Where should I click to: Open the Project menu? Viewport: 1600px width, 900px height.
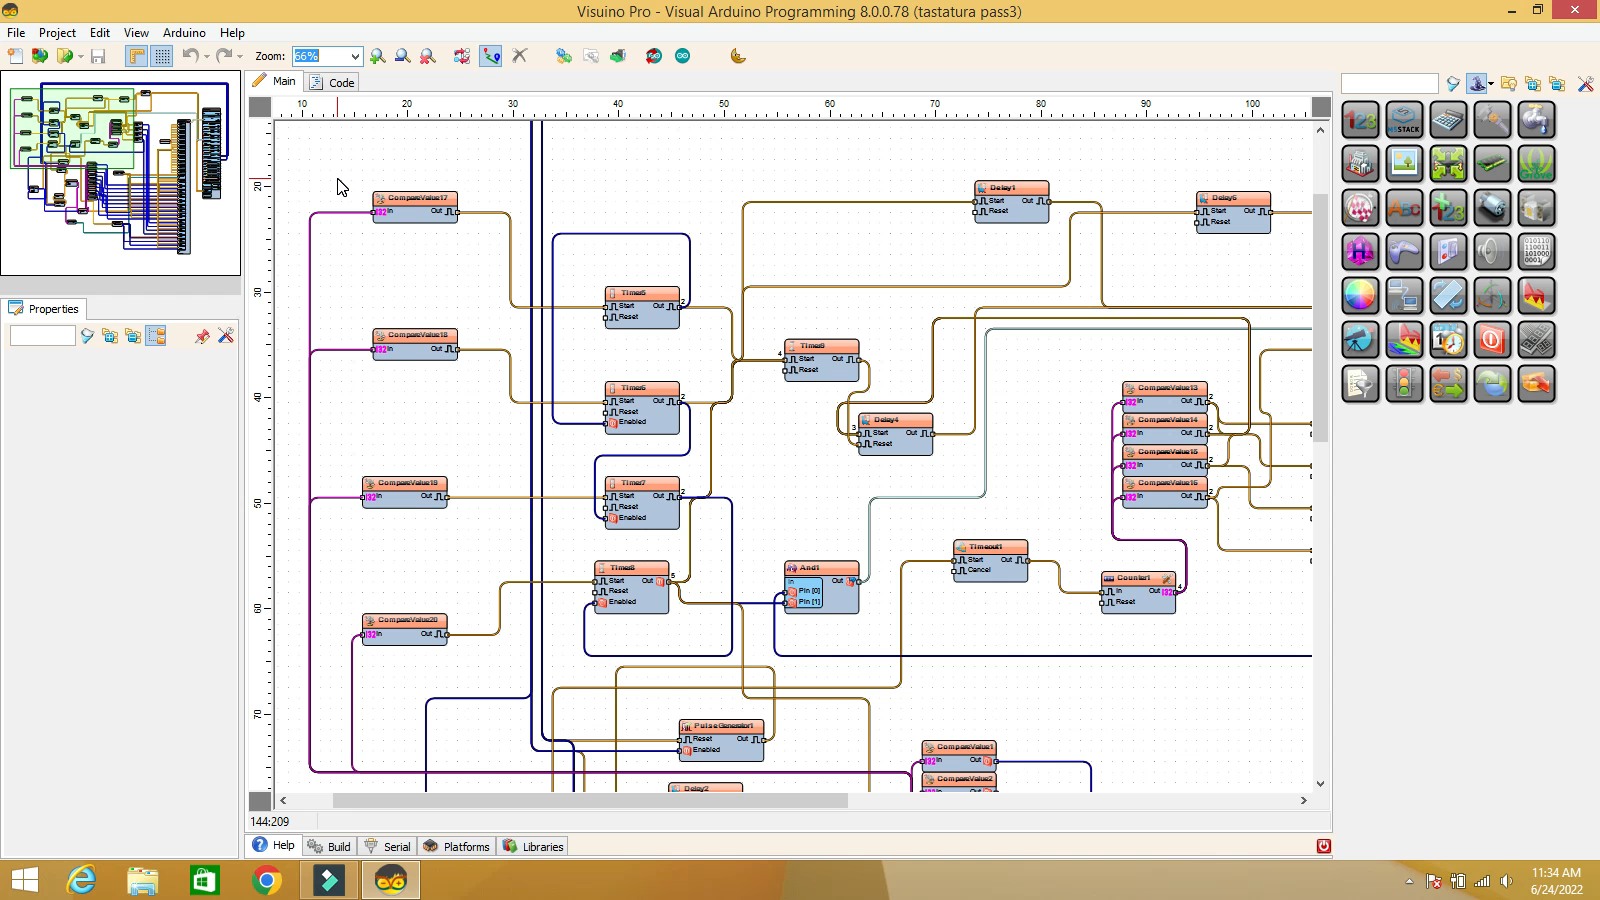[57, 32]
